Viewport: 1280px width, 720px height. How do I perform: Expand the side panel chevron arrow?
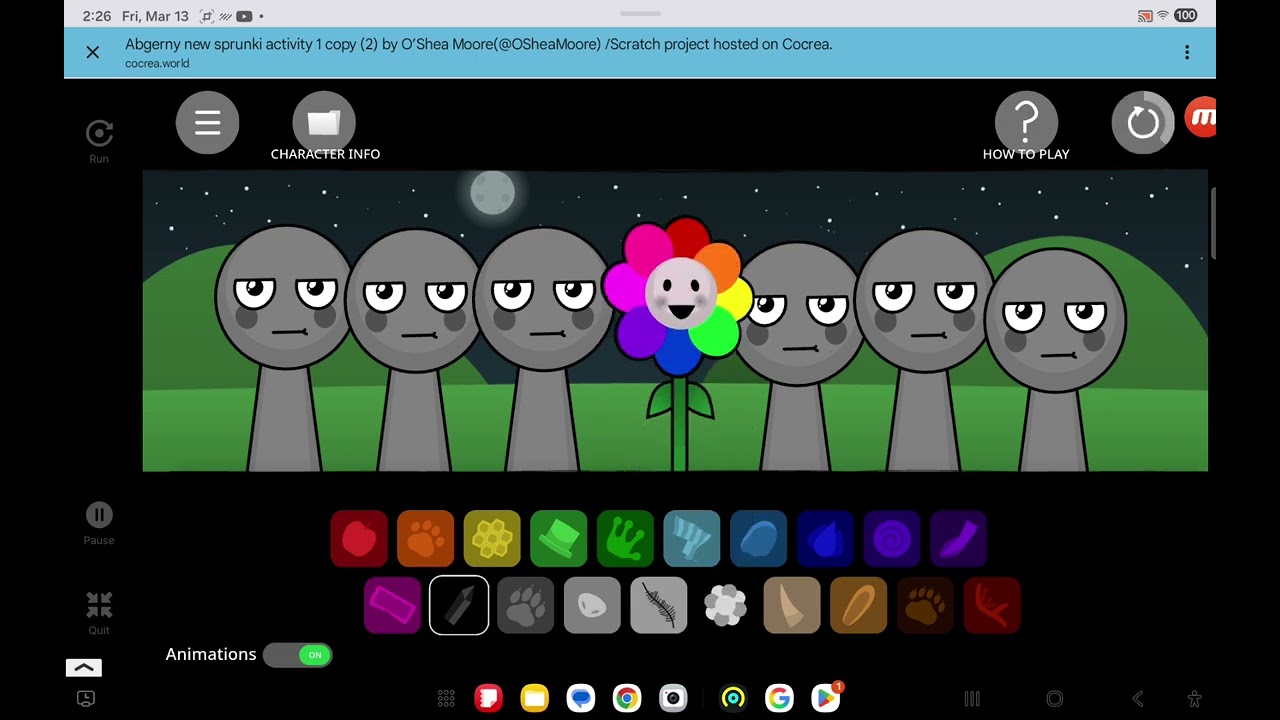point(84,668)
